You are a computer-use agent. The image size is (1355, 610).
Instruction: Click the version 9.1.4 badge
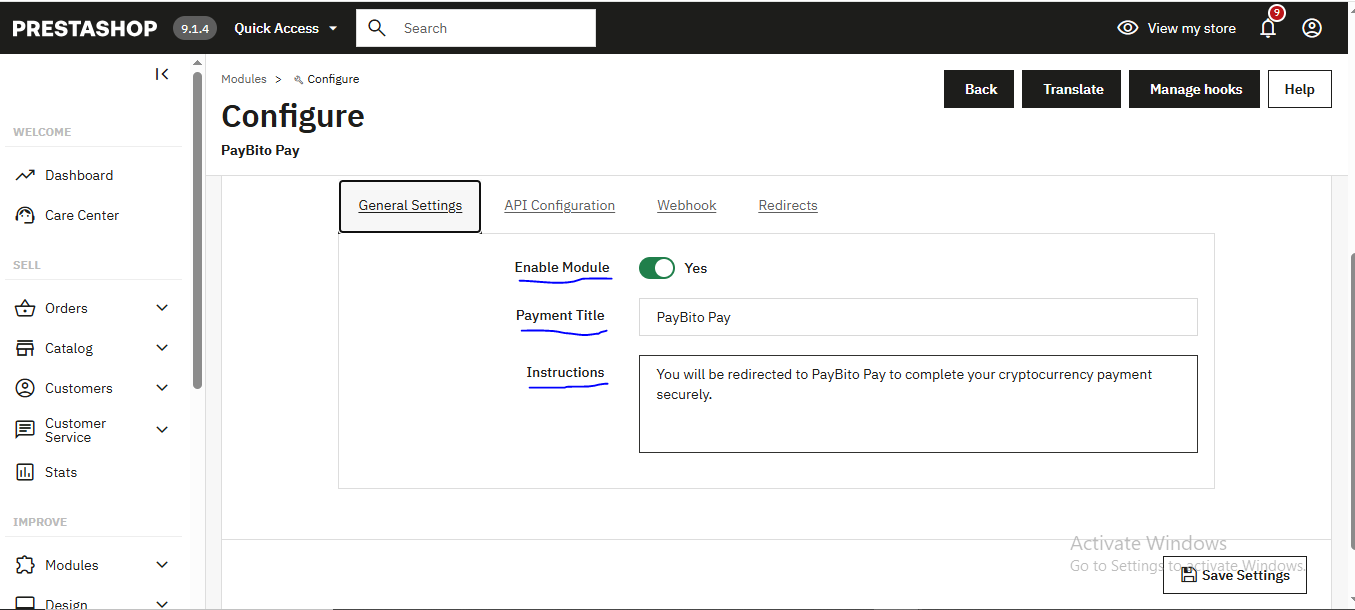(195, 28)
